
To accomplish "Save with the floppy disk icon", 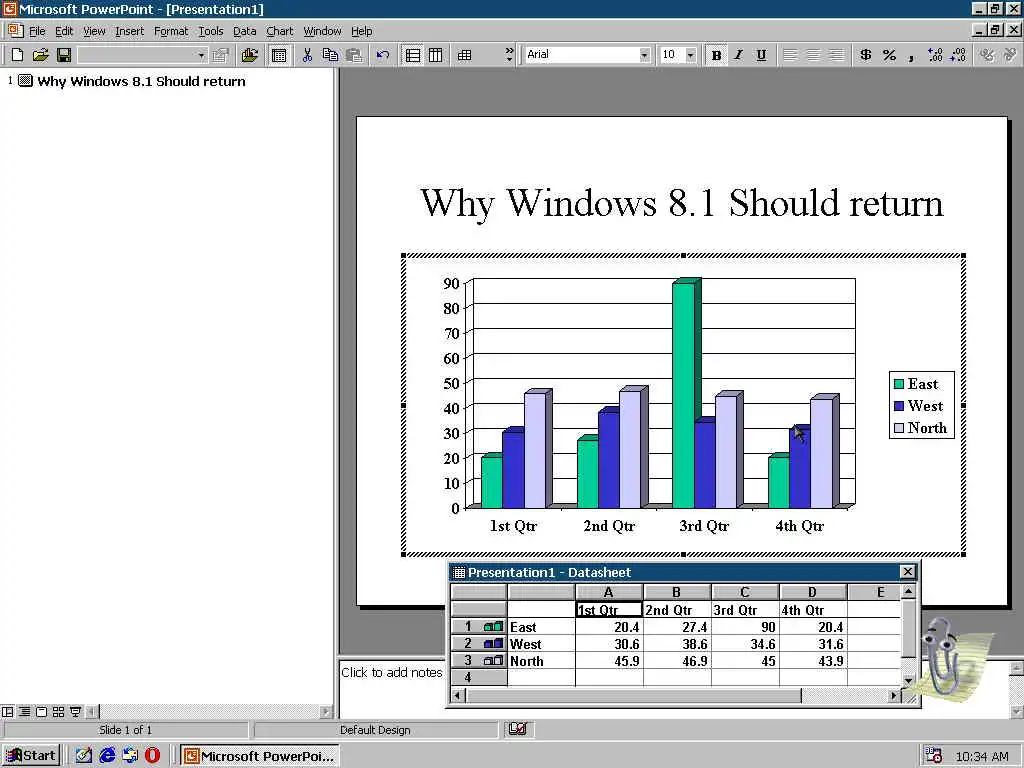I will (63, 55).
